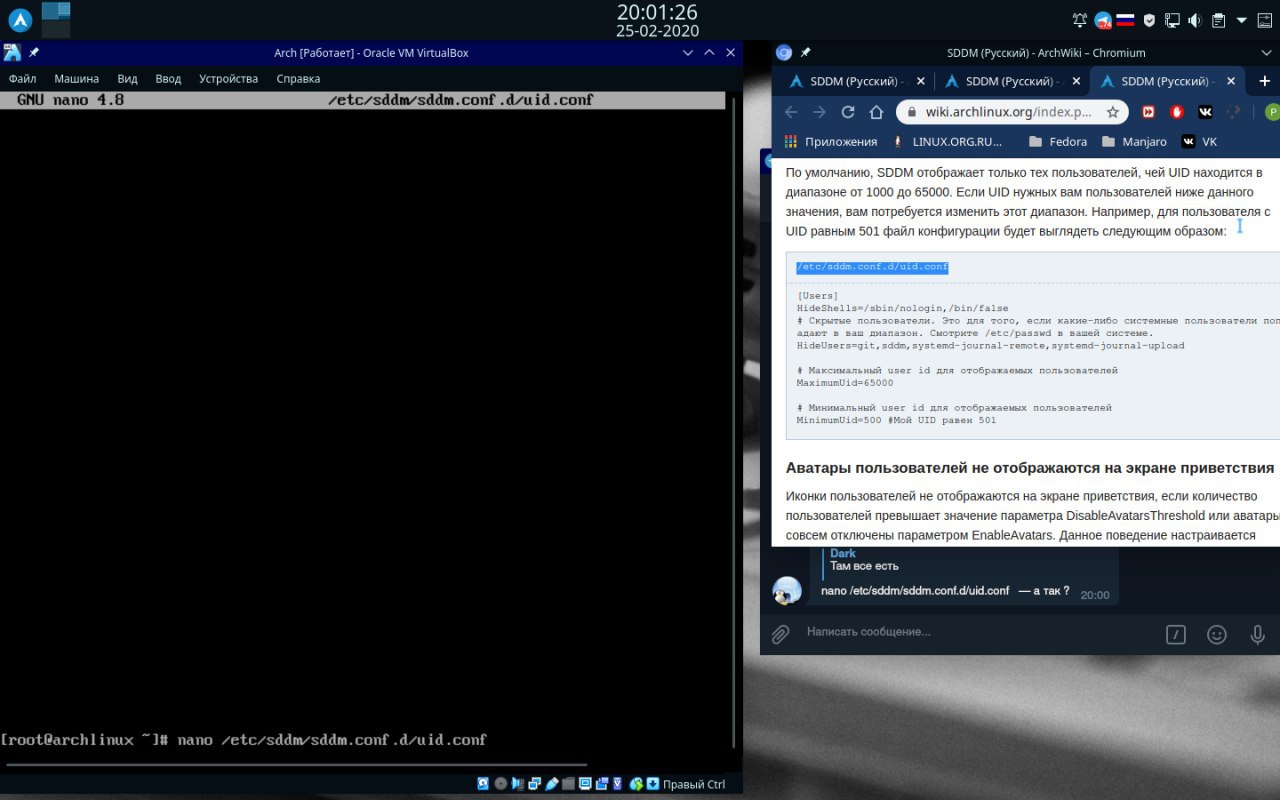Open the Устройства menu in VirtualBox
The image size is (1280, 800).
coord(228,78)
